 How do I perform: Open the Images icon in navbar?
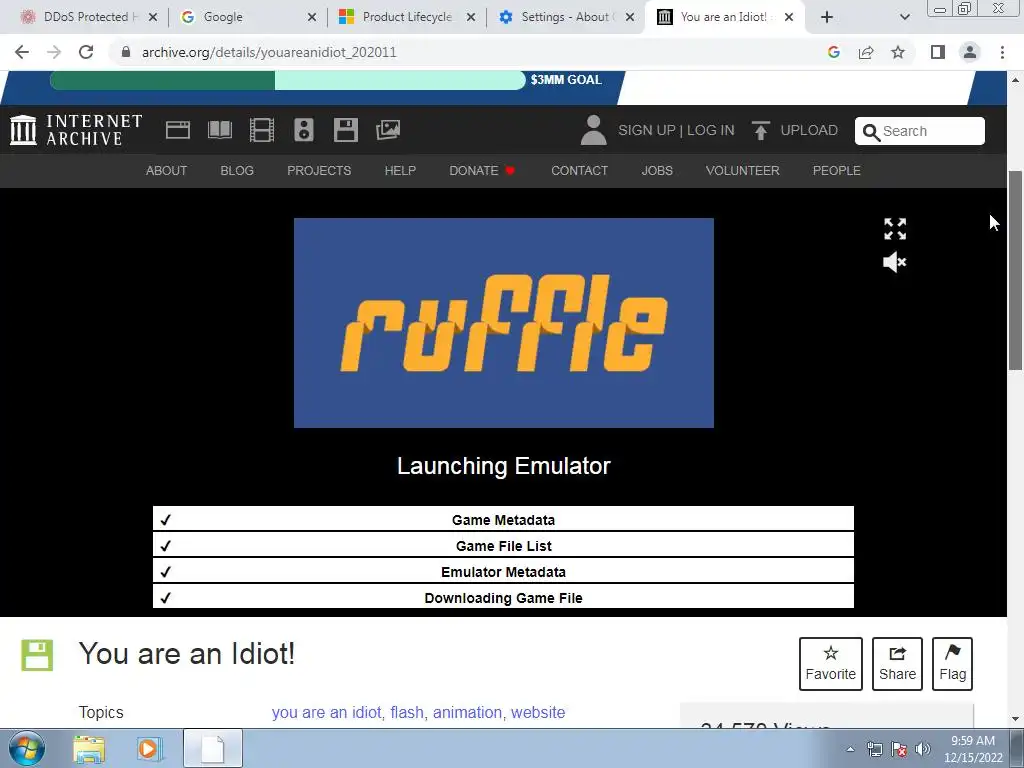[x=388, y=130]
